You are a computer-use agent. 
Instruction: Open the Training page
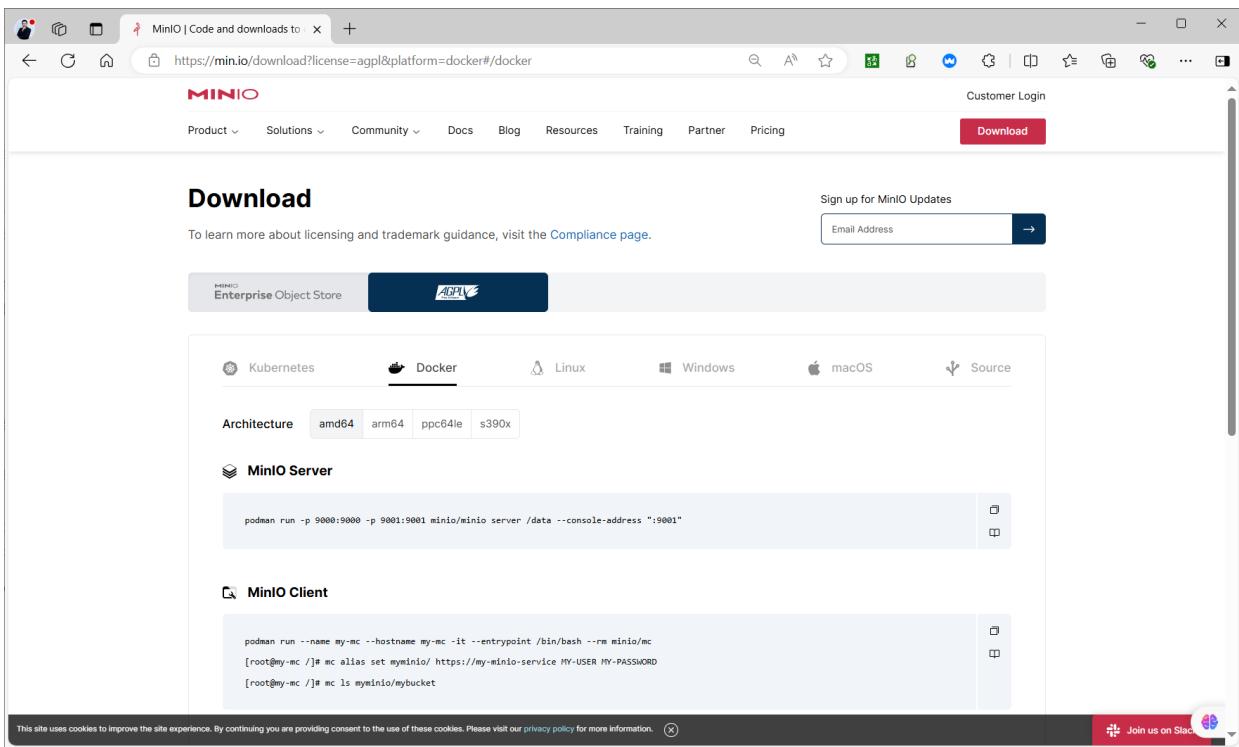[x=643, y=130]
